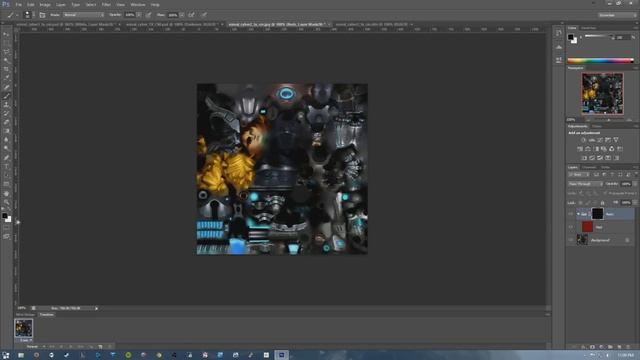640x360 pixels.
Task: Open the Essentials workspace dropdown
Action: (x=617, y=15)
